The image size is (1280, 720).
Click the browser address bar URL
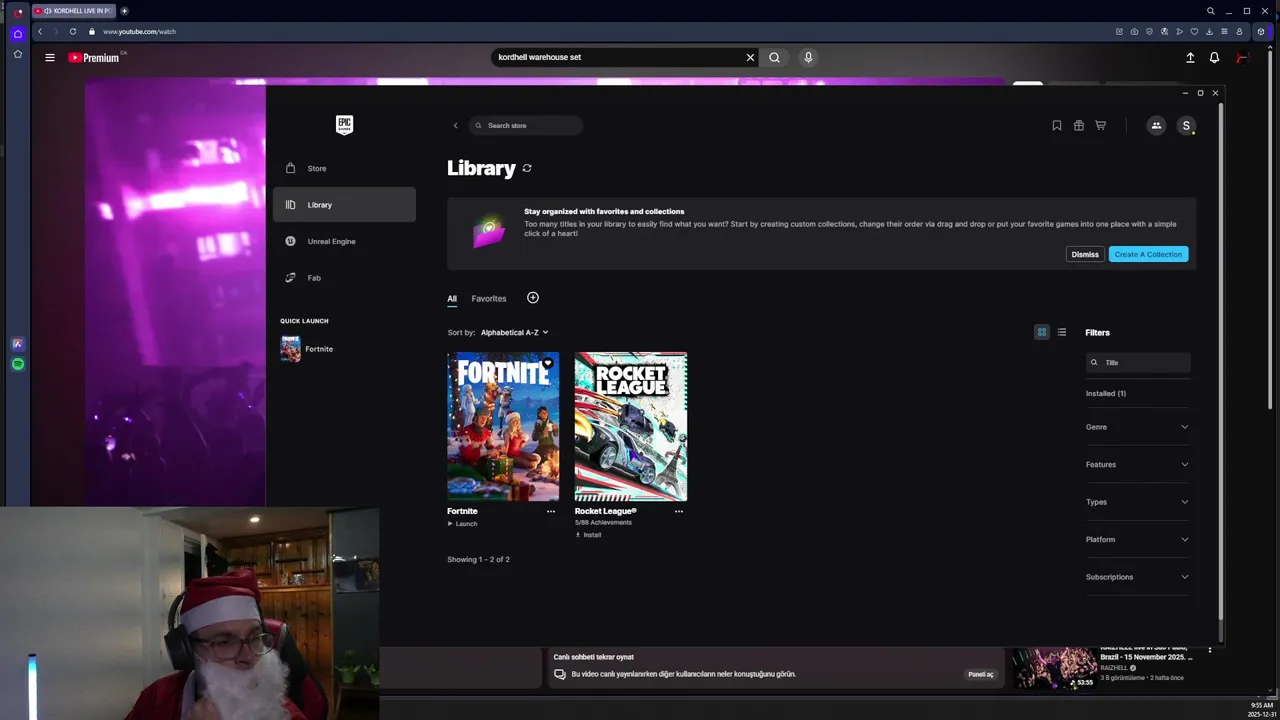click(x=139, y=31)
